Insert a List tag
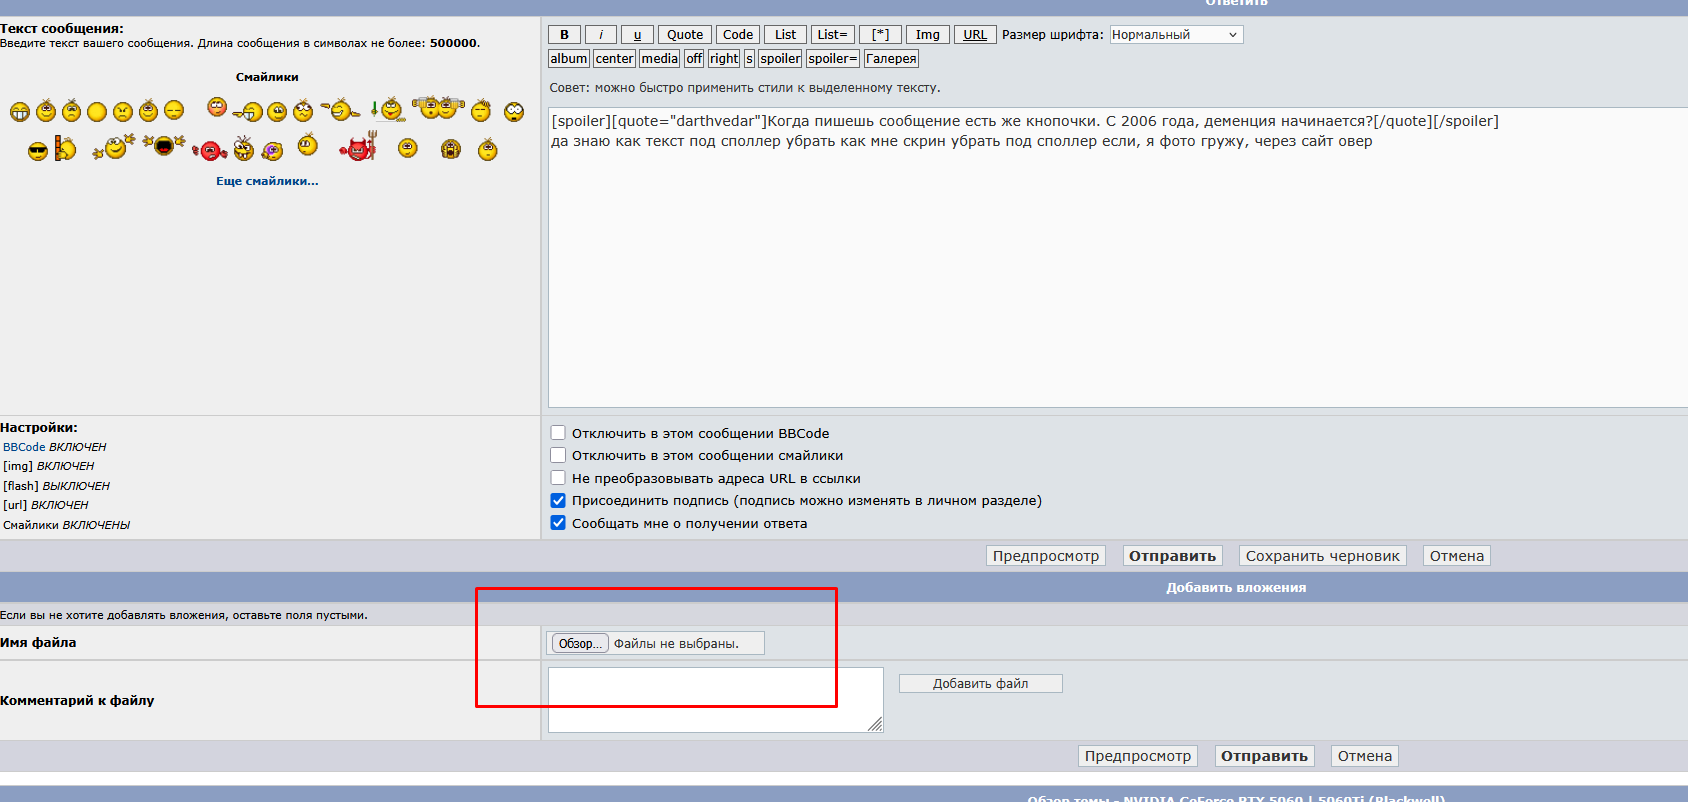 (786, 35)
